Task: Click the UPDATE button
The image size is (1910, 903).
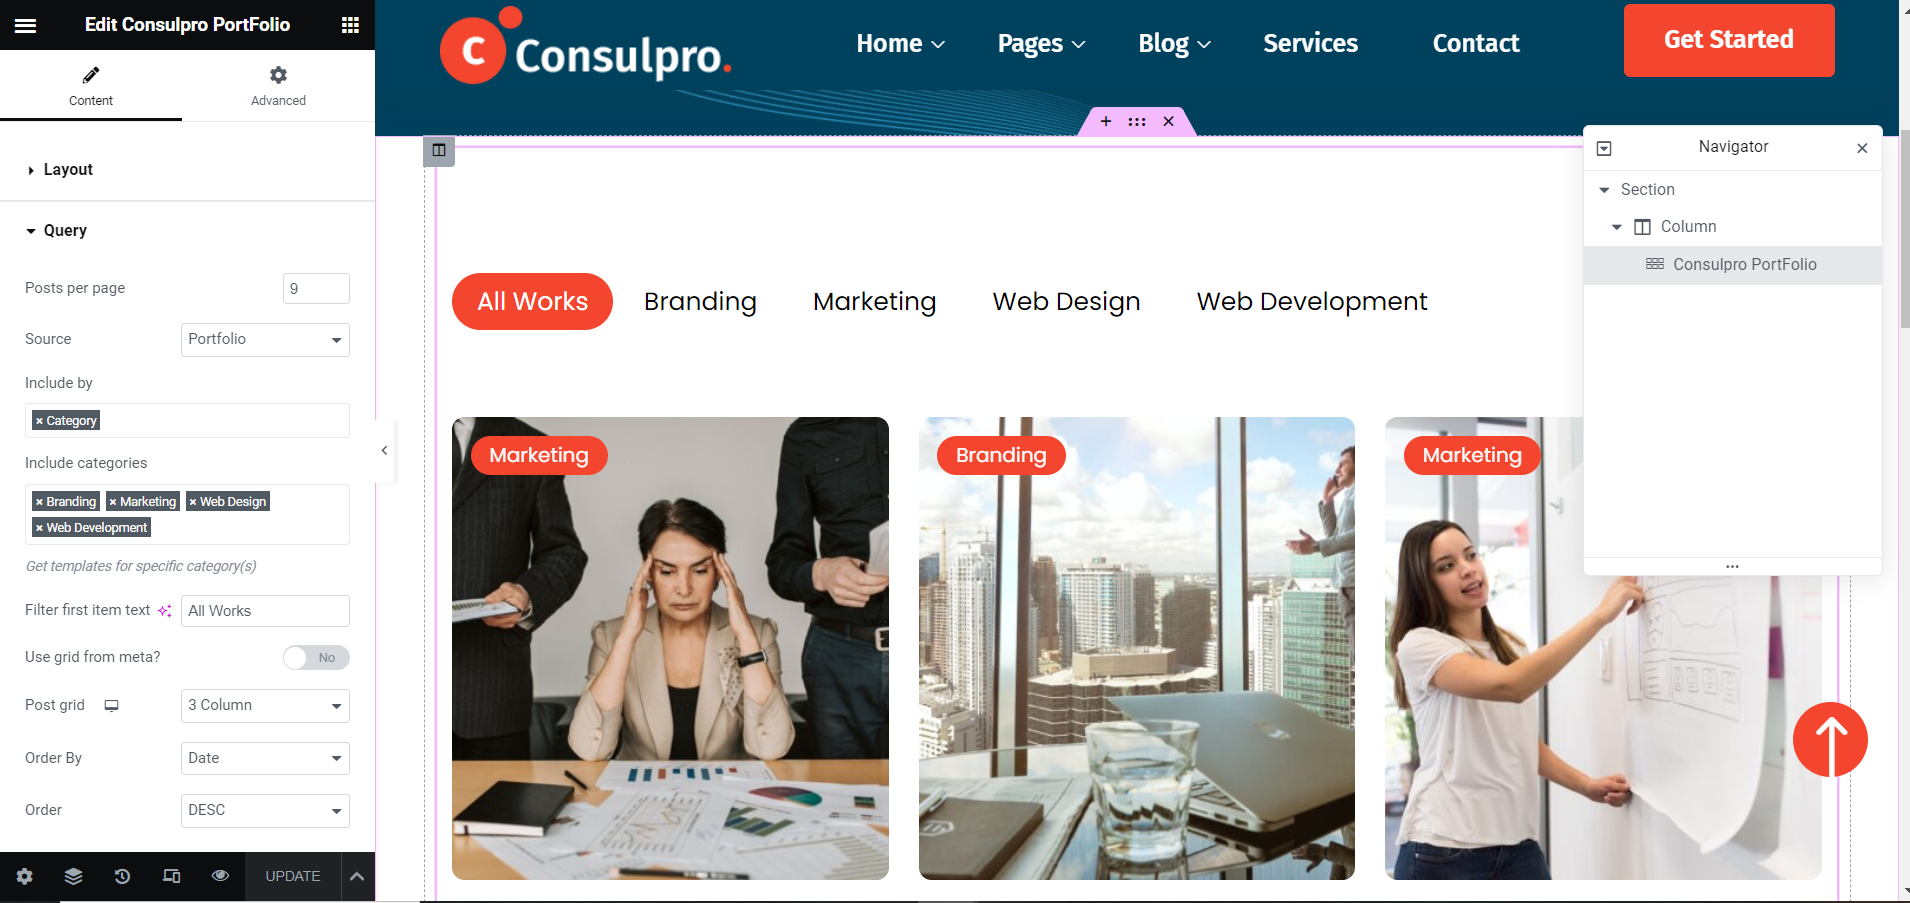Action: [293, 876]
